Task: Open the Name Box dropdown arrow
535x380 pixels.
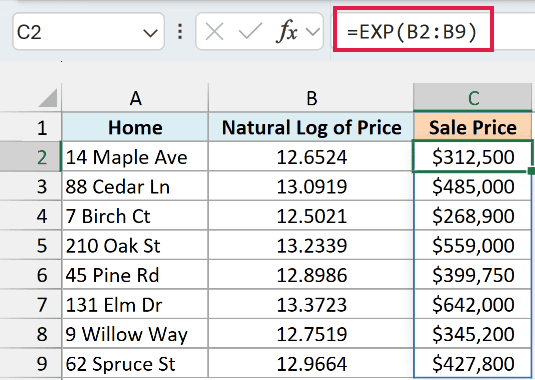Action: pos(150,33)
